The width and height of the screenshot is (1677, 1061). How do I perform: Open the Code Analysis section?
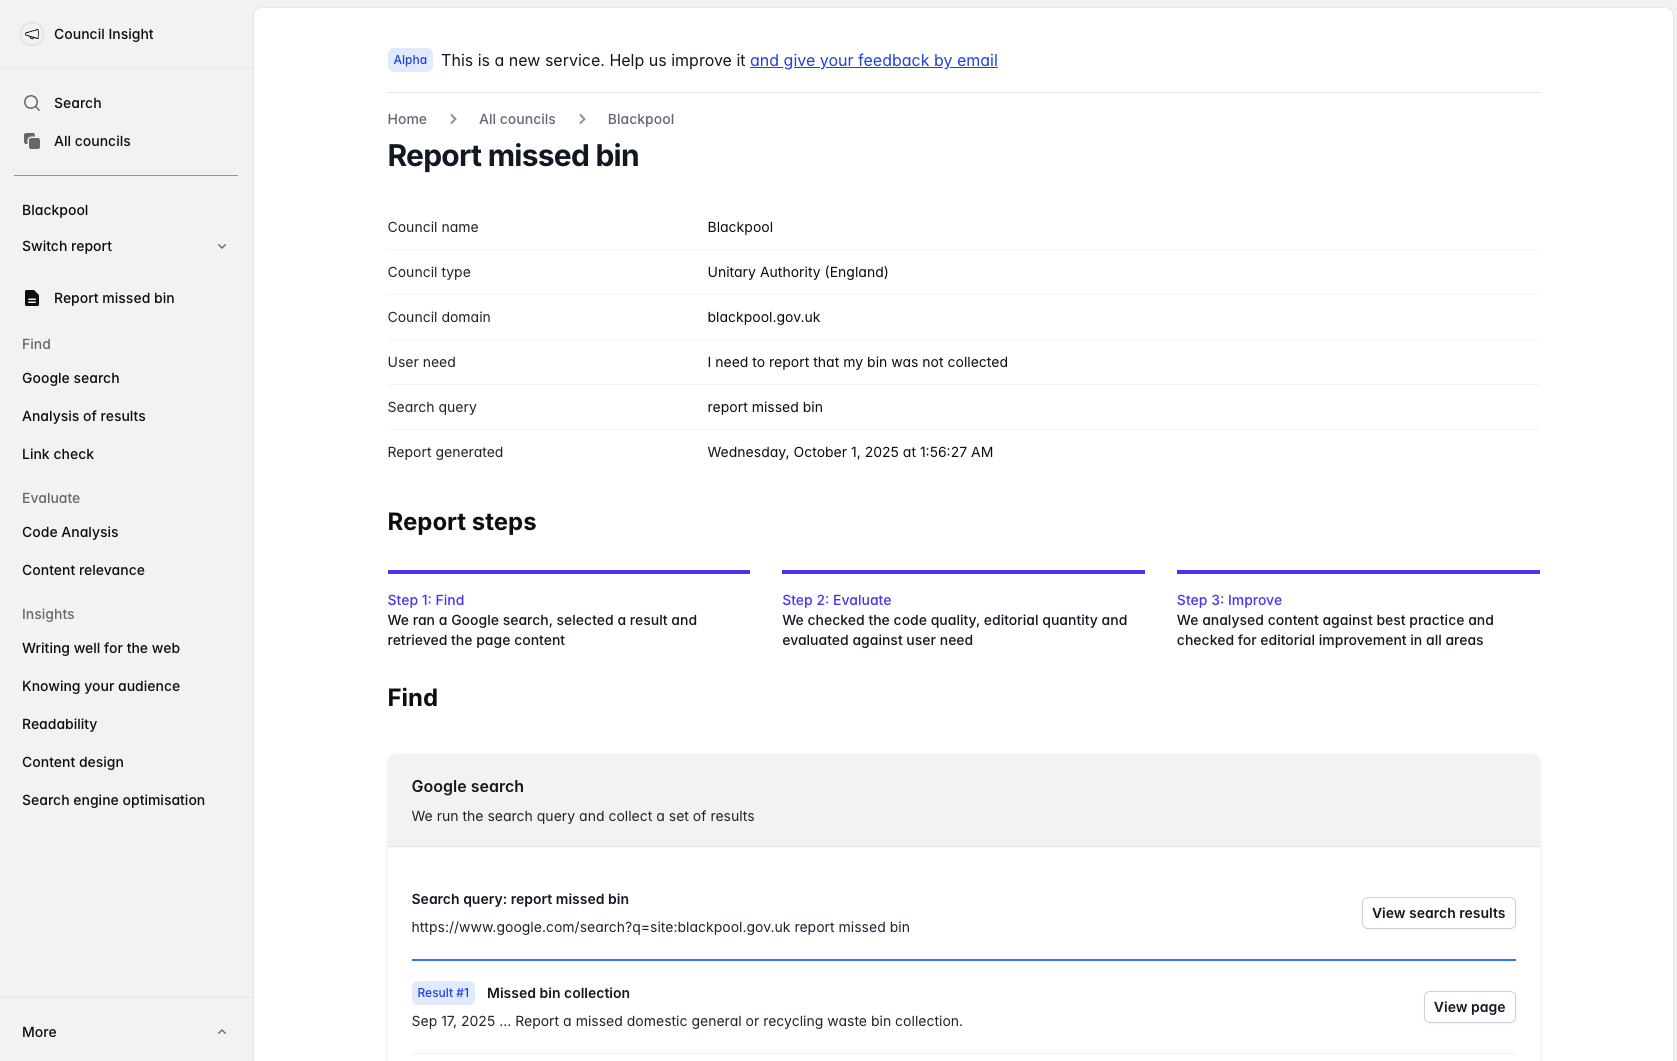70,532
